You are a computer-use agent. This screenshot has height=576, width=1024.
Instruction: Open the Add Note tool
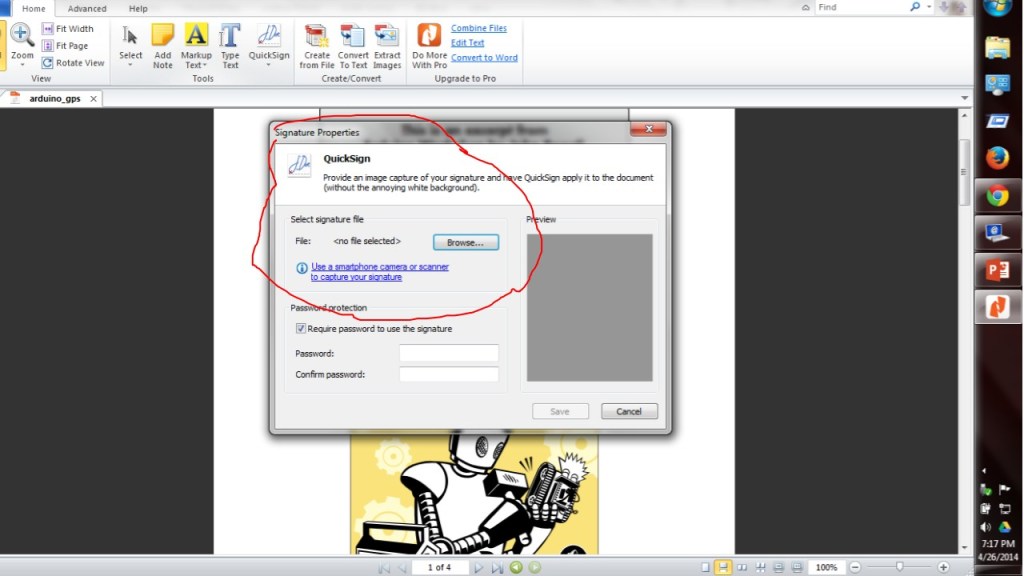pos(162,45)
